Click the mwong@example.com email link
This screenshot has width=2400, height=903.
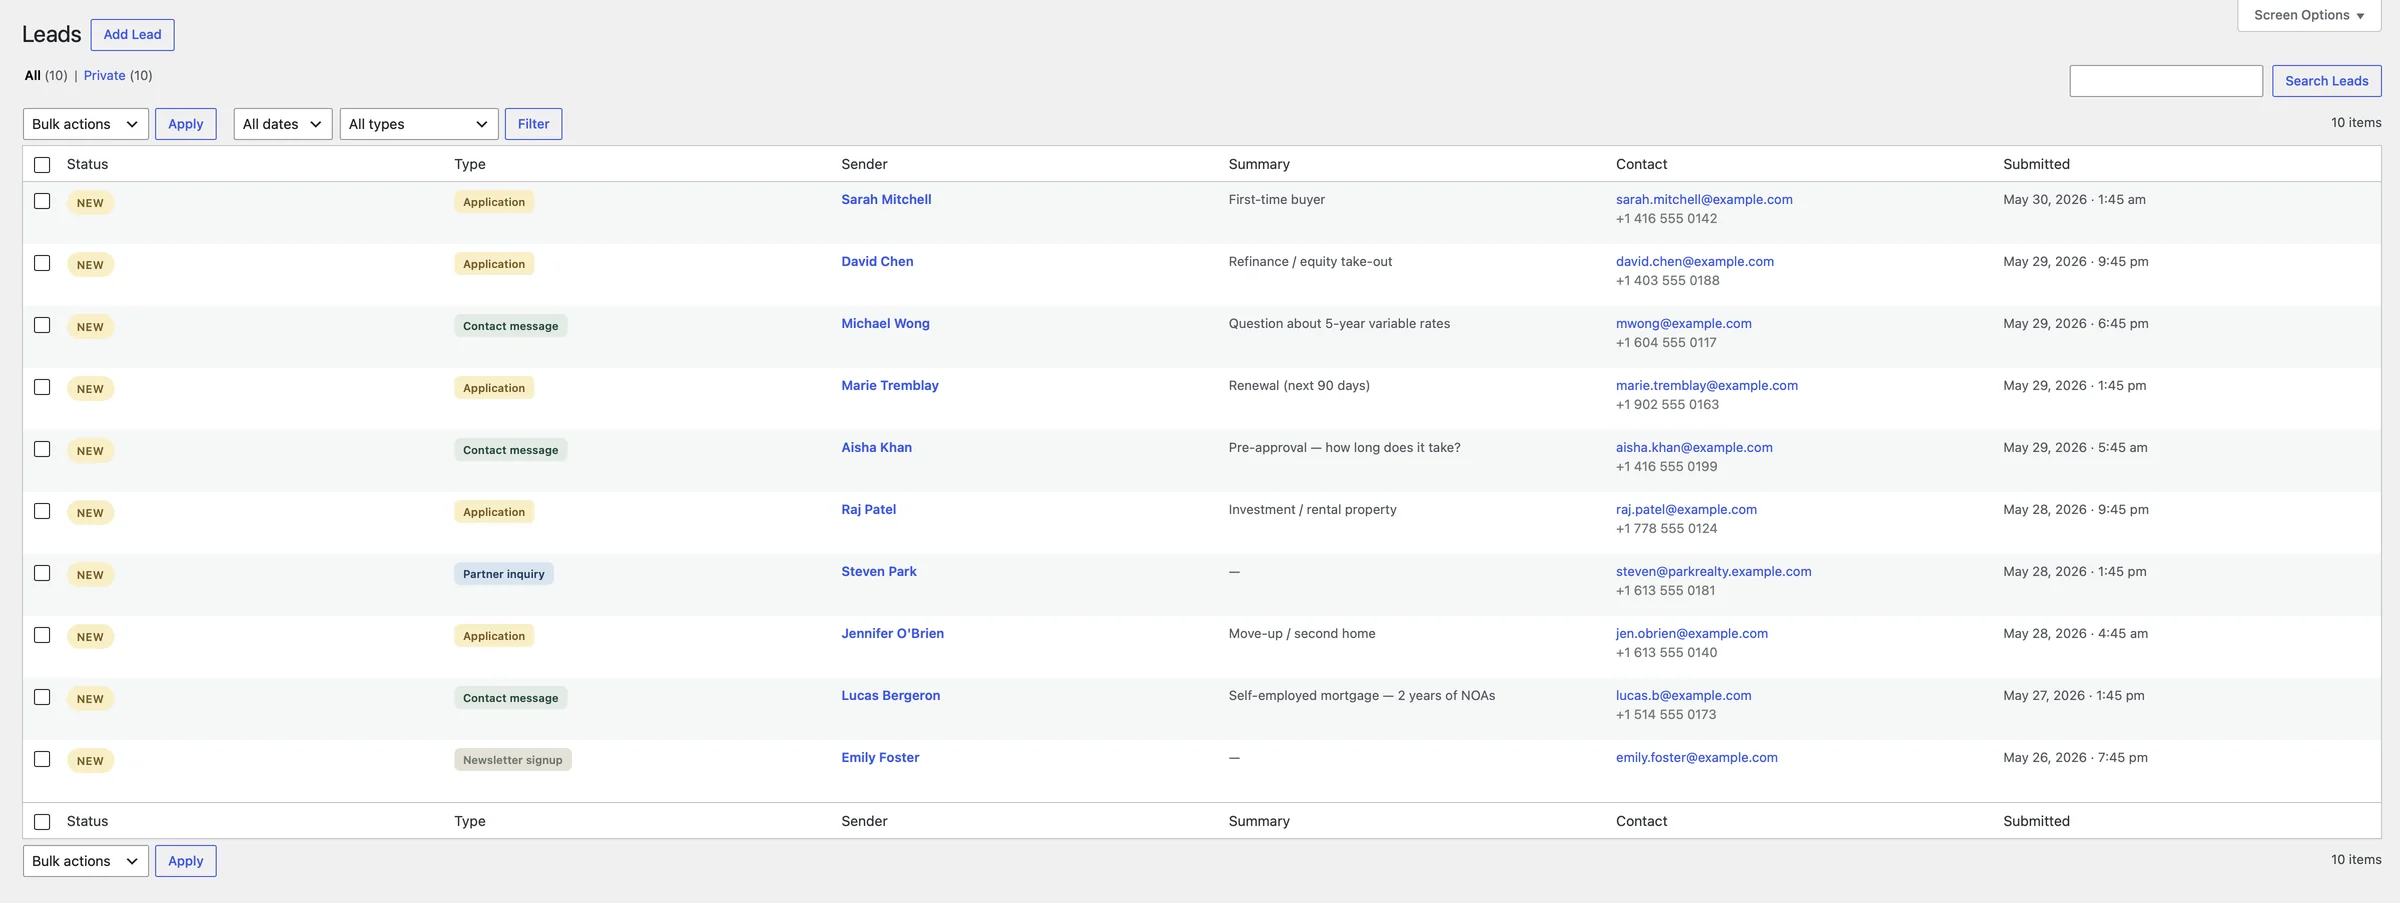1684,324
